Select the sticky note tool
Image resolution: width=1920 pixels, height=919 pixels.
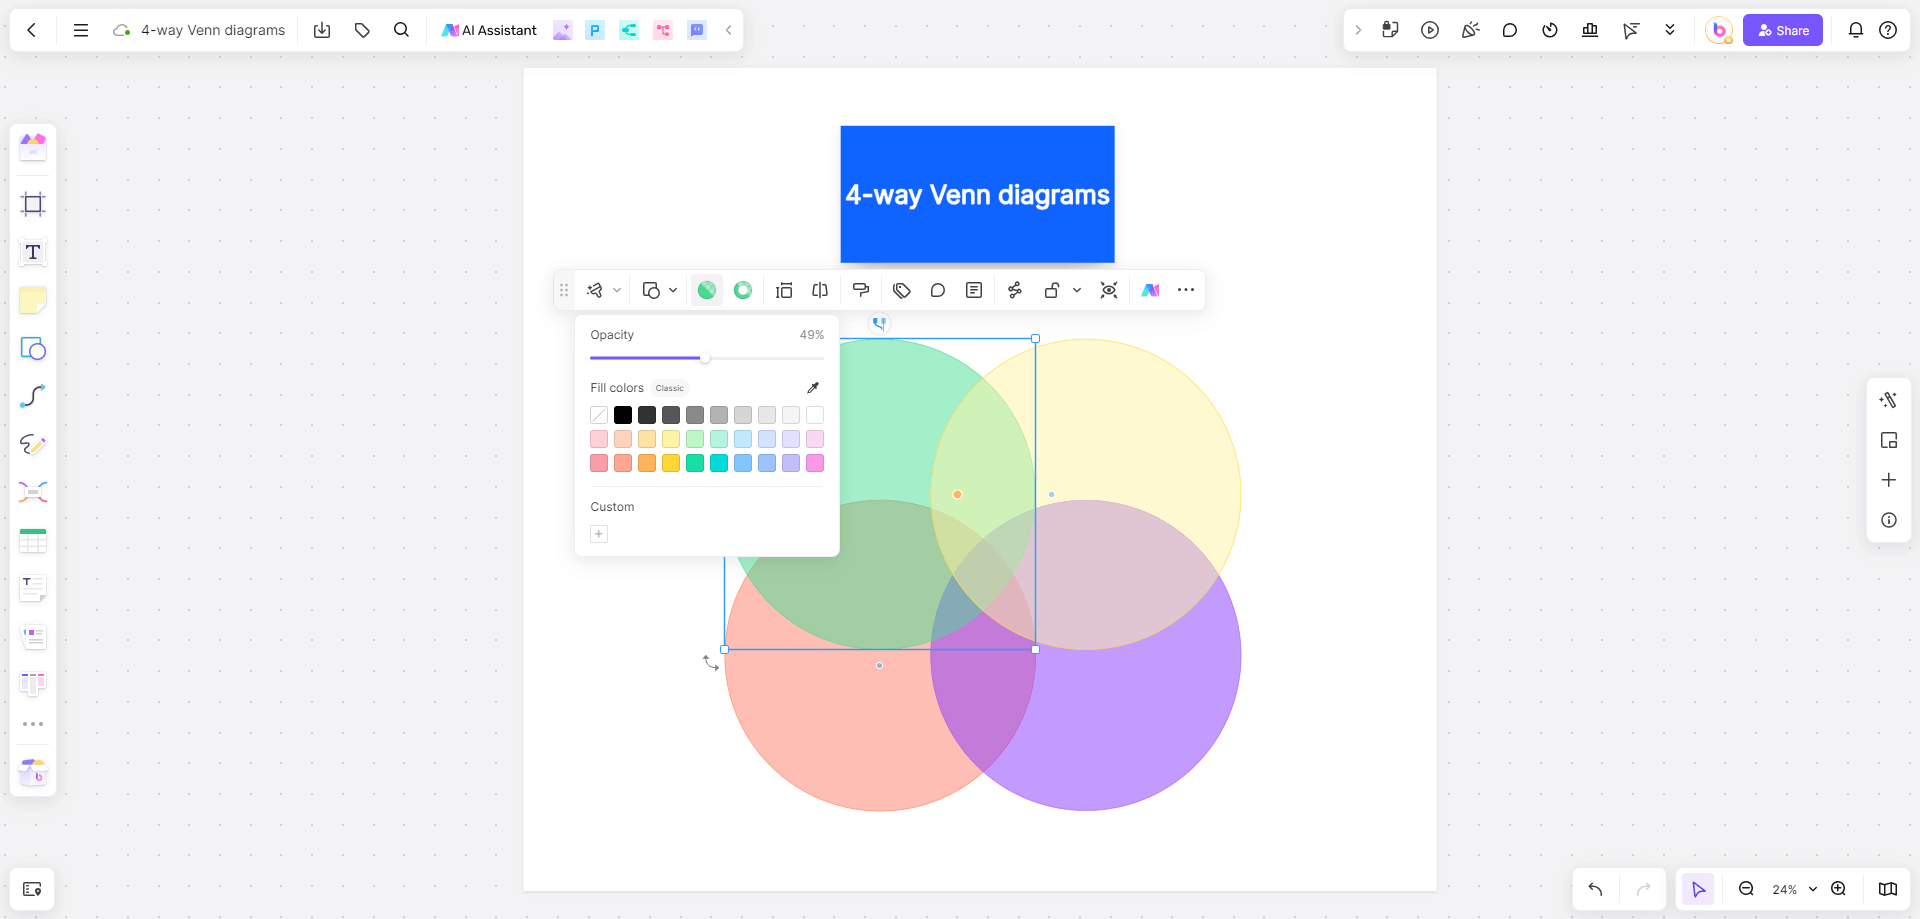tap(33, 300)
